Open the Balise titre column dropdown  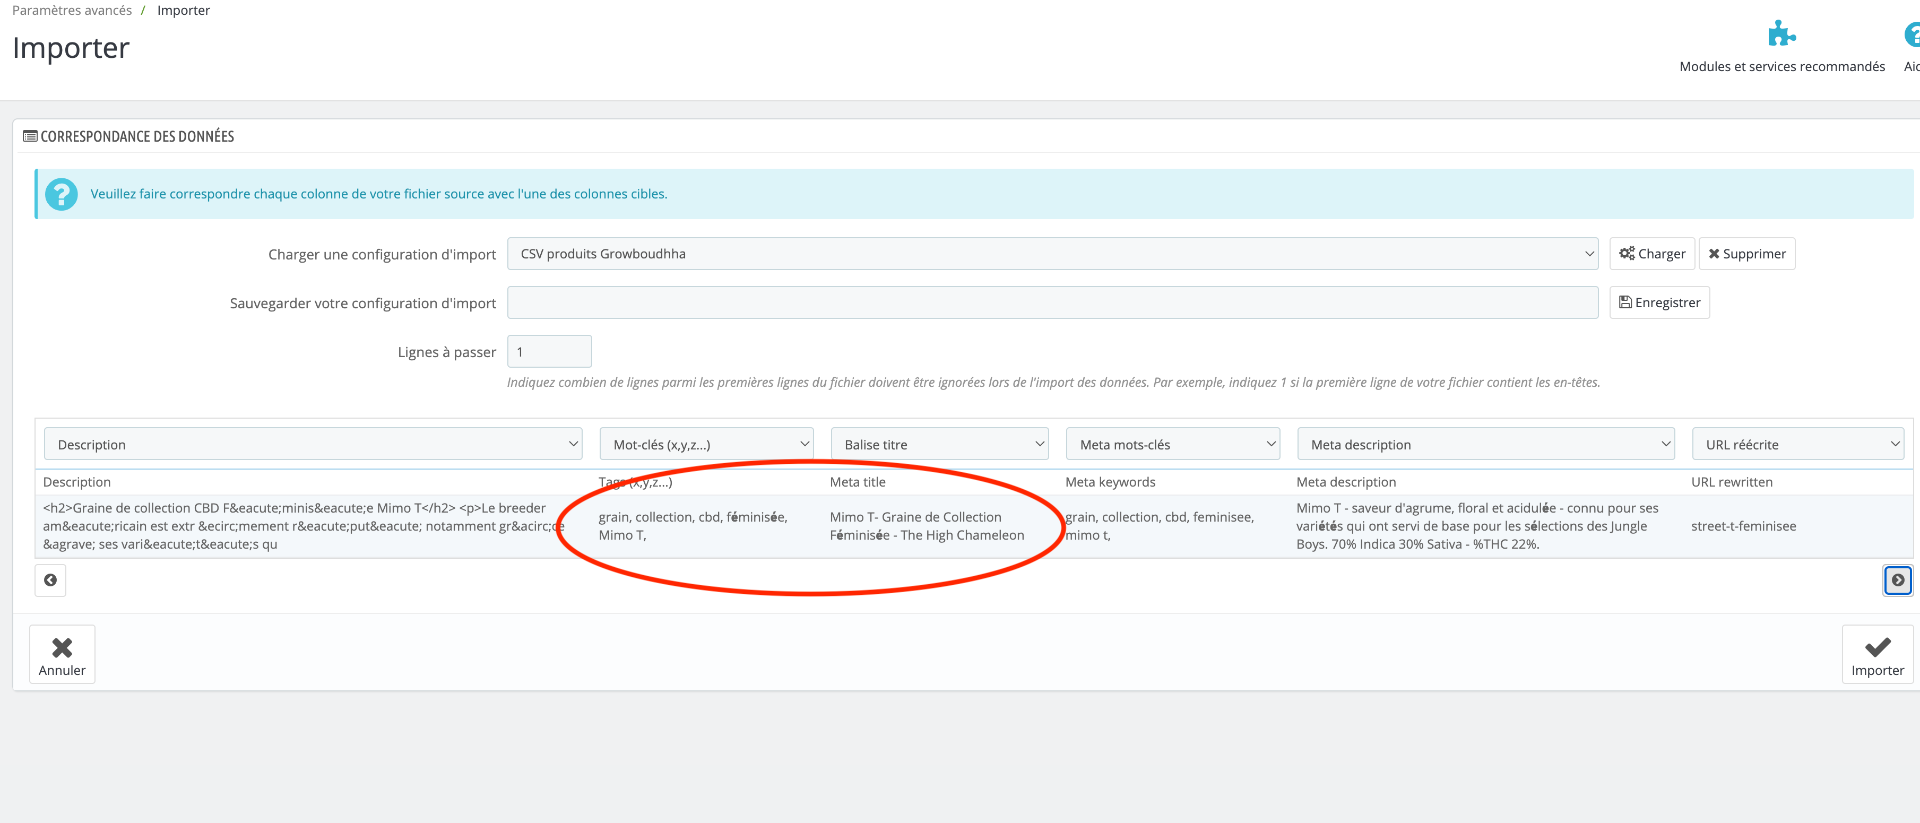tap(939, 444)
